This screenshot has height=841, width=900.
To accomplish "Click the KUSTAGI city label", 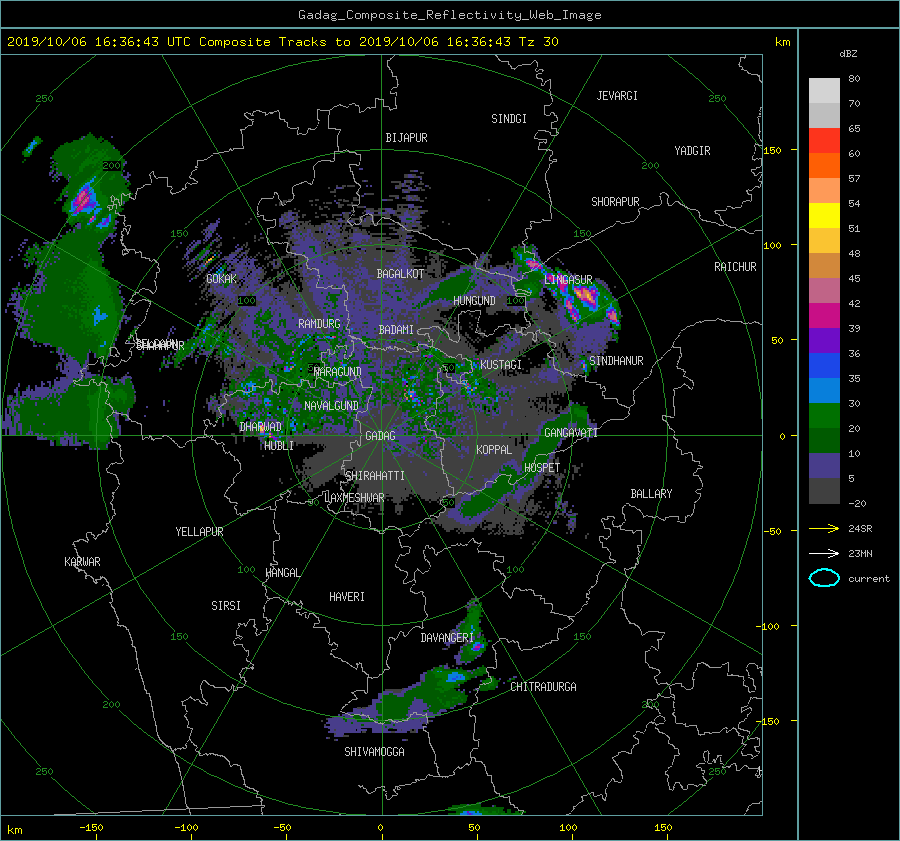I will click(501, 365).
